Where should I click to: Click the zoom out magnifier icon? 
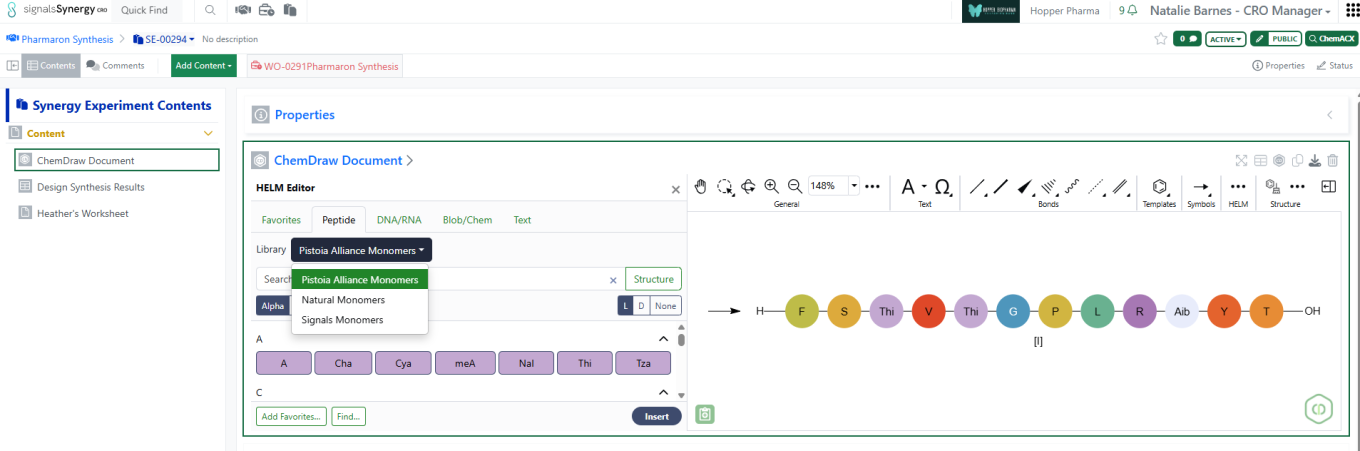[795, 186]
